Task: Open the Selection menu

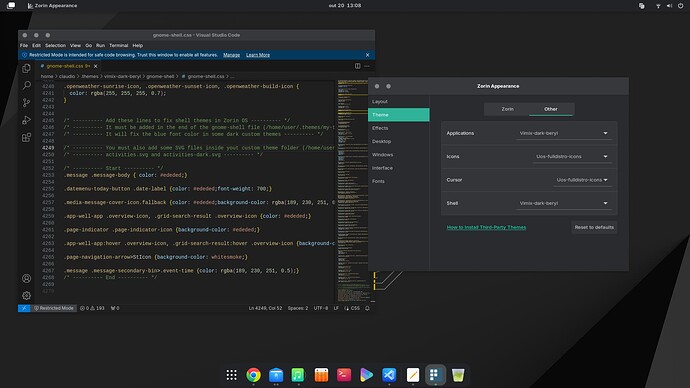Action: (55, 45)
